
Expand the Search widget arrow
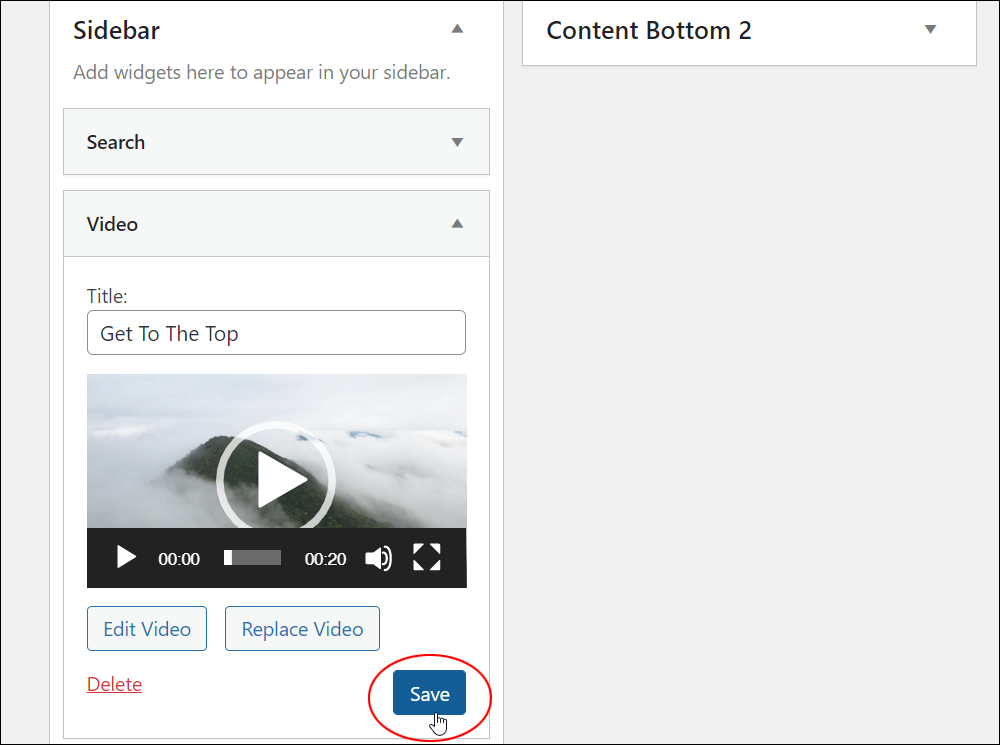point(457,142)
